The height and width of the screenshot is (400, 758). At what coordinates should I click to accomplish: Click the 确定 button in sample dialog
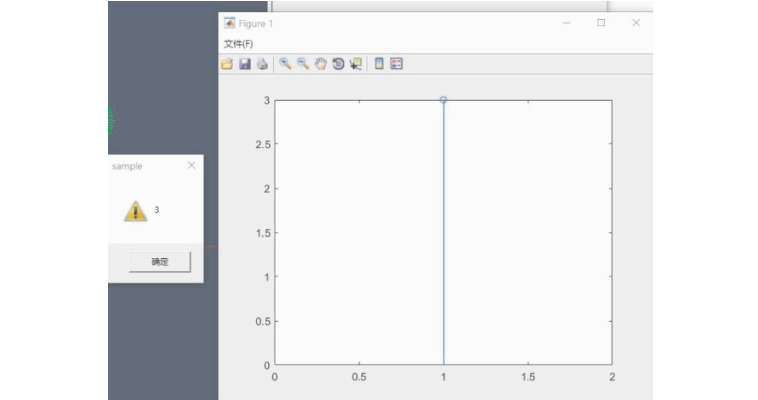(x=160, y=262)
